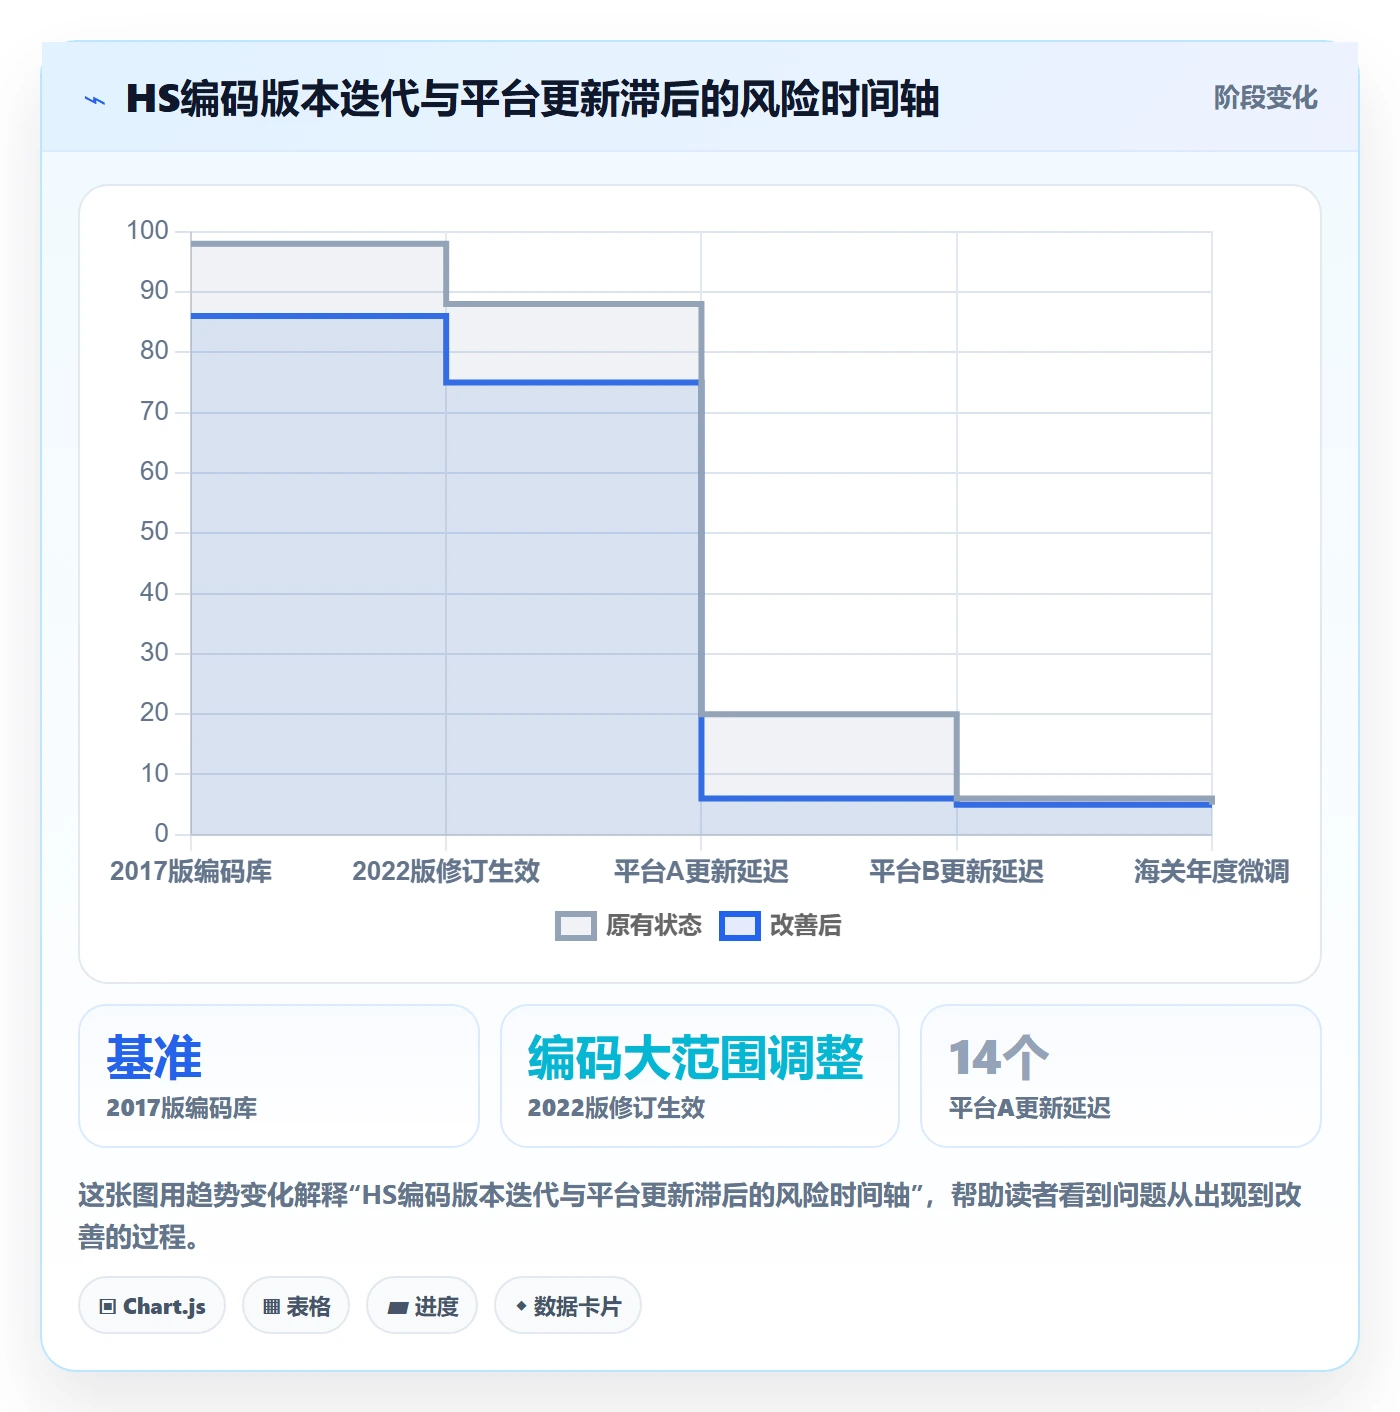Screen dimensions: 1400x1412
Task: Click the bar icon in 进度 chip
Action: tap(398, 1308)
